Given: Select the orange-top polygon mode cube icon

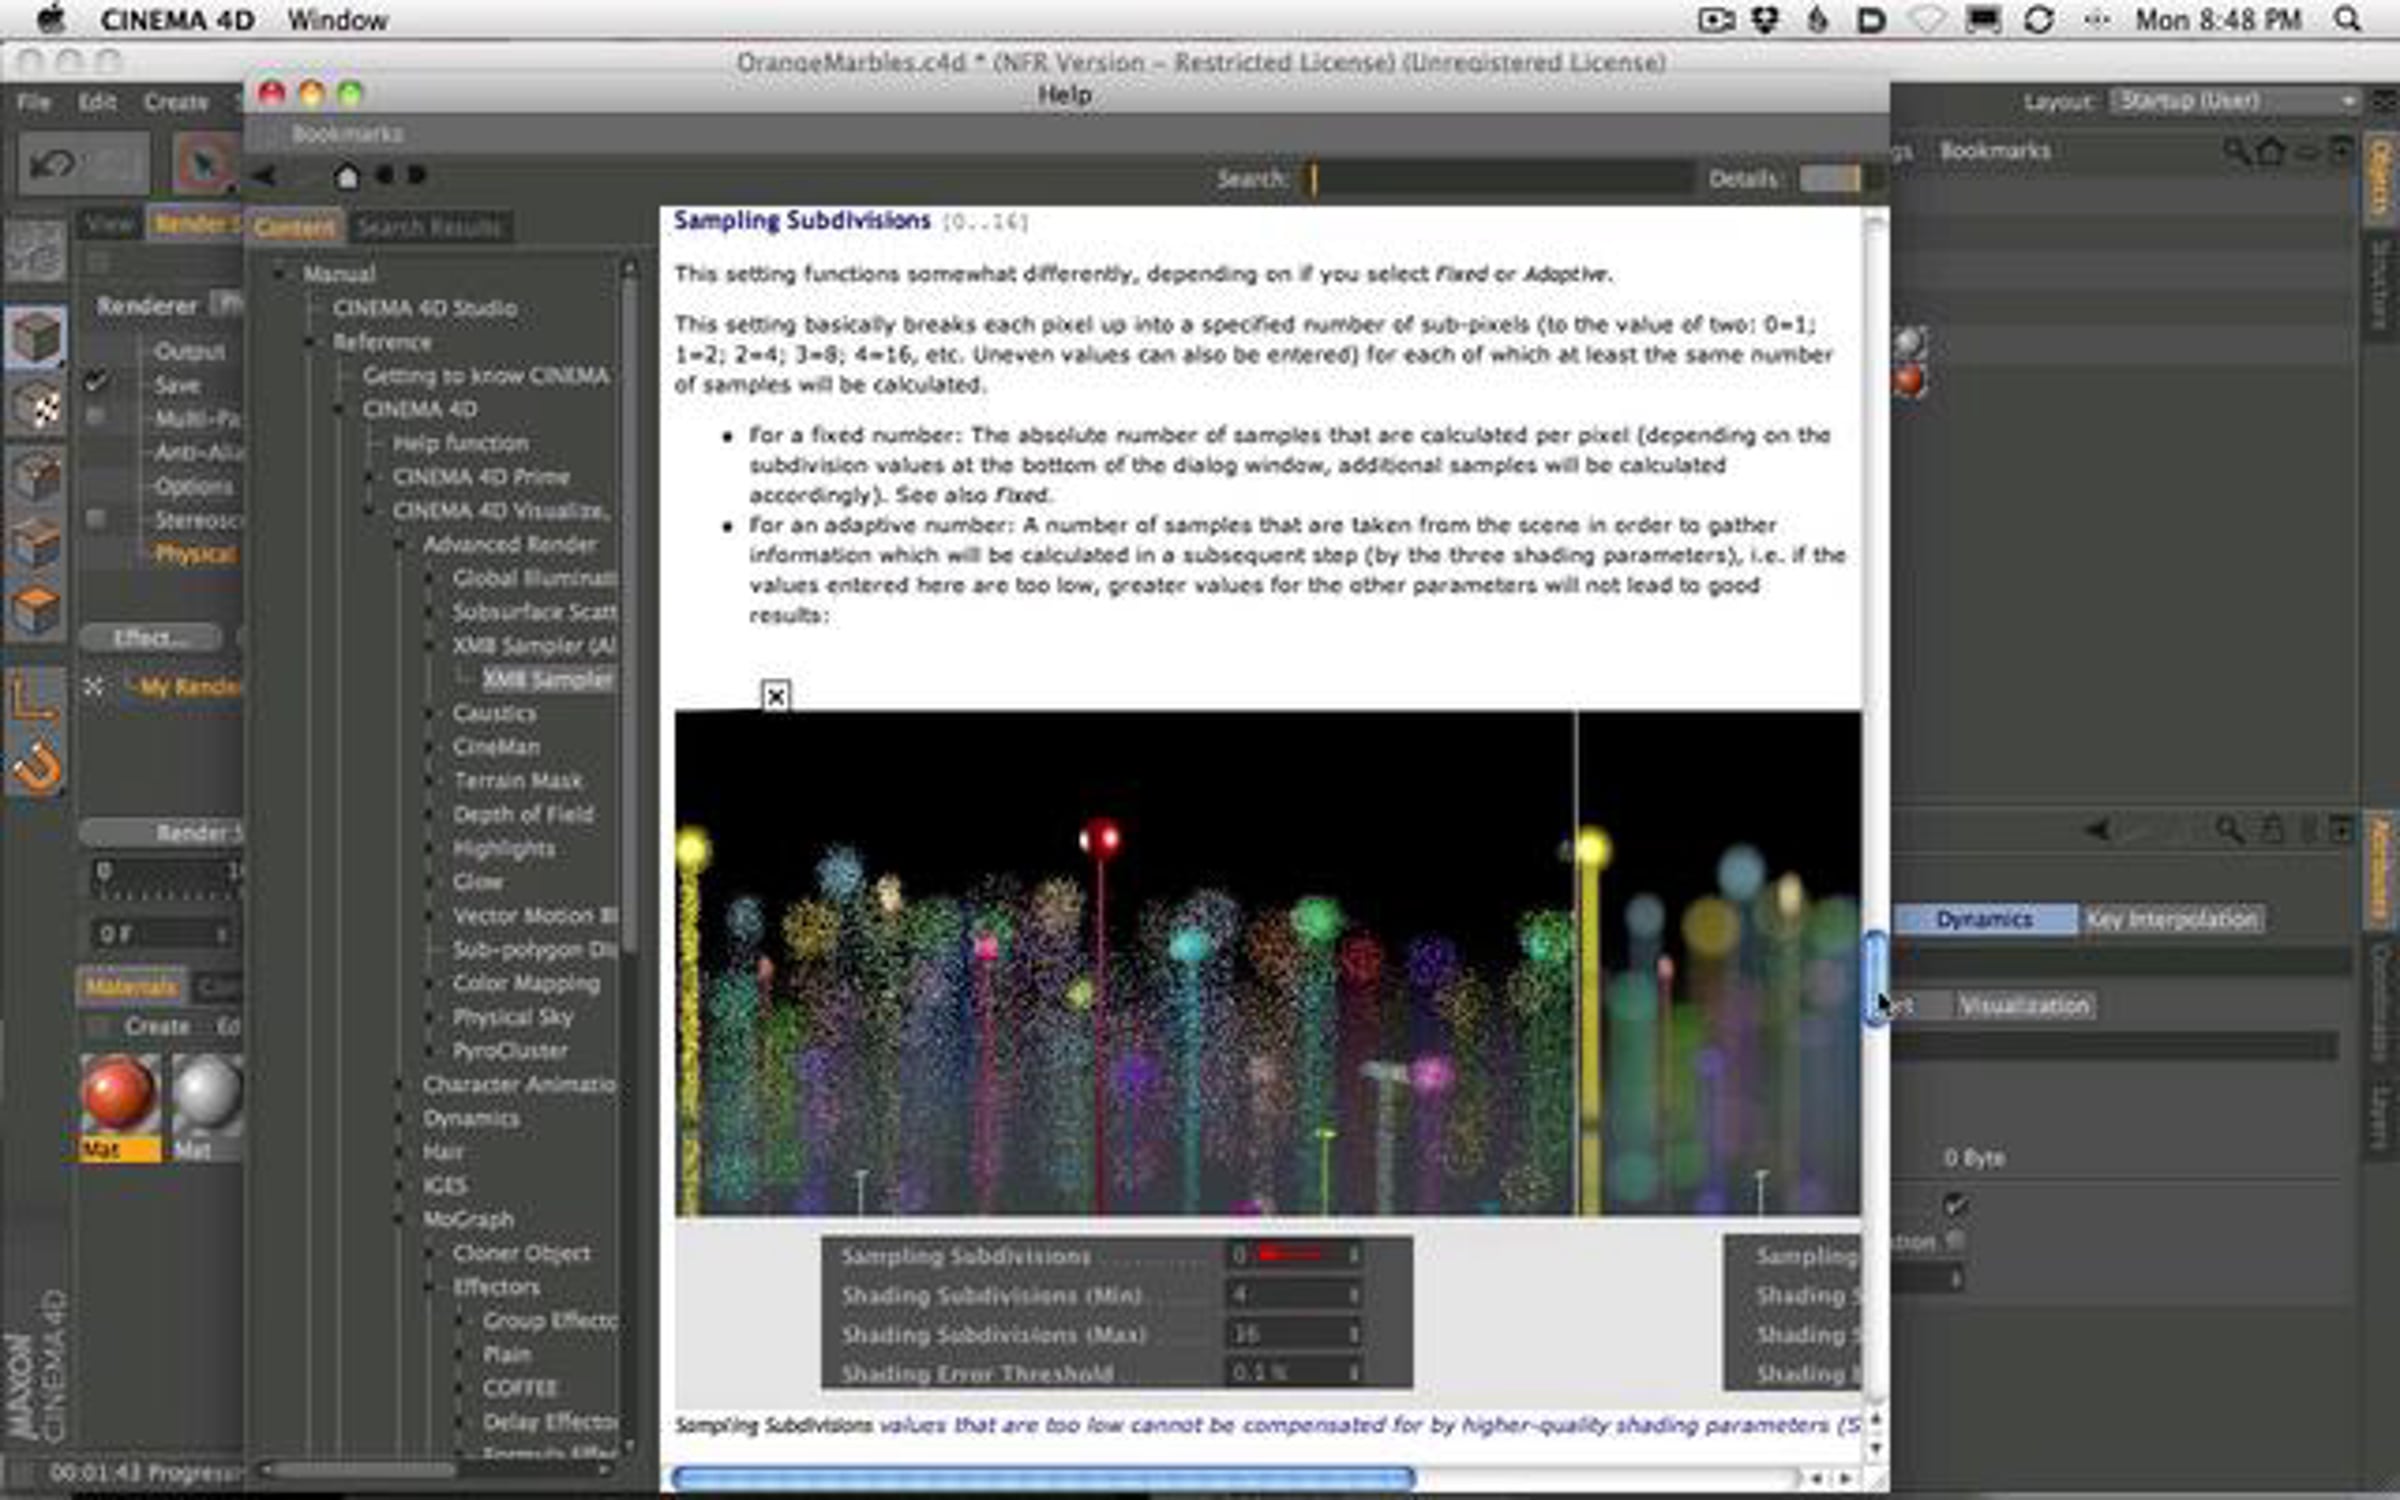Looking at the screenshot, I should (36, 607).
